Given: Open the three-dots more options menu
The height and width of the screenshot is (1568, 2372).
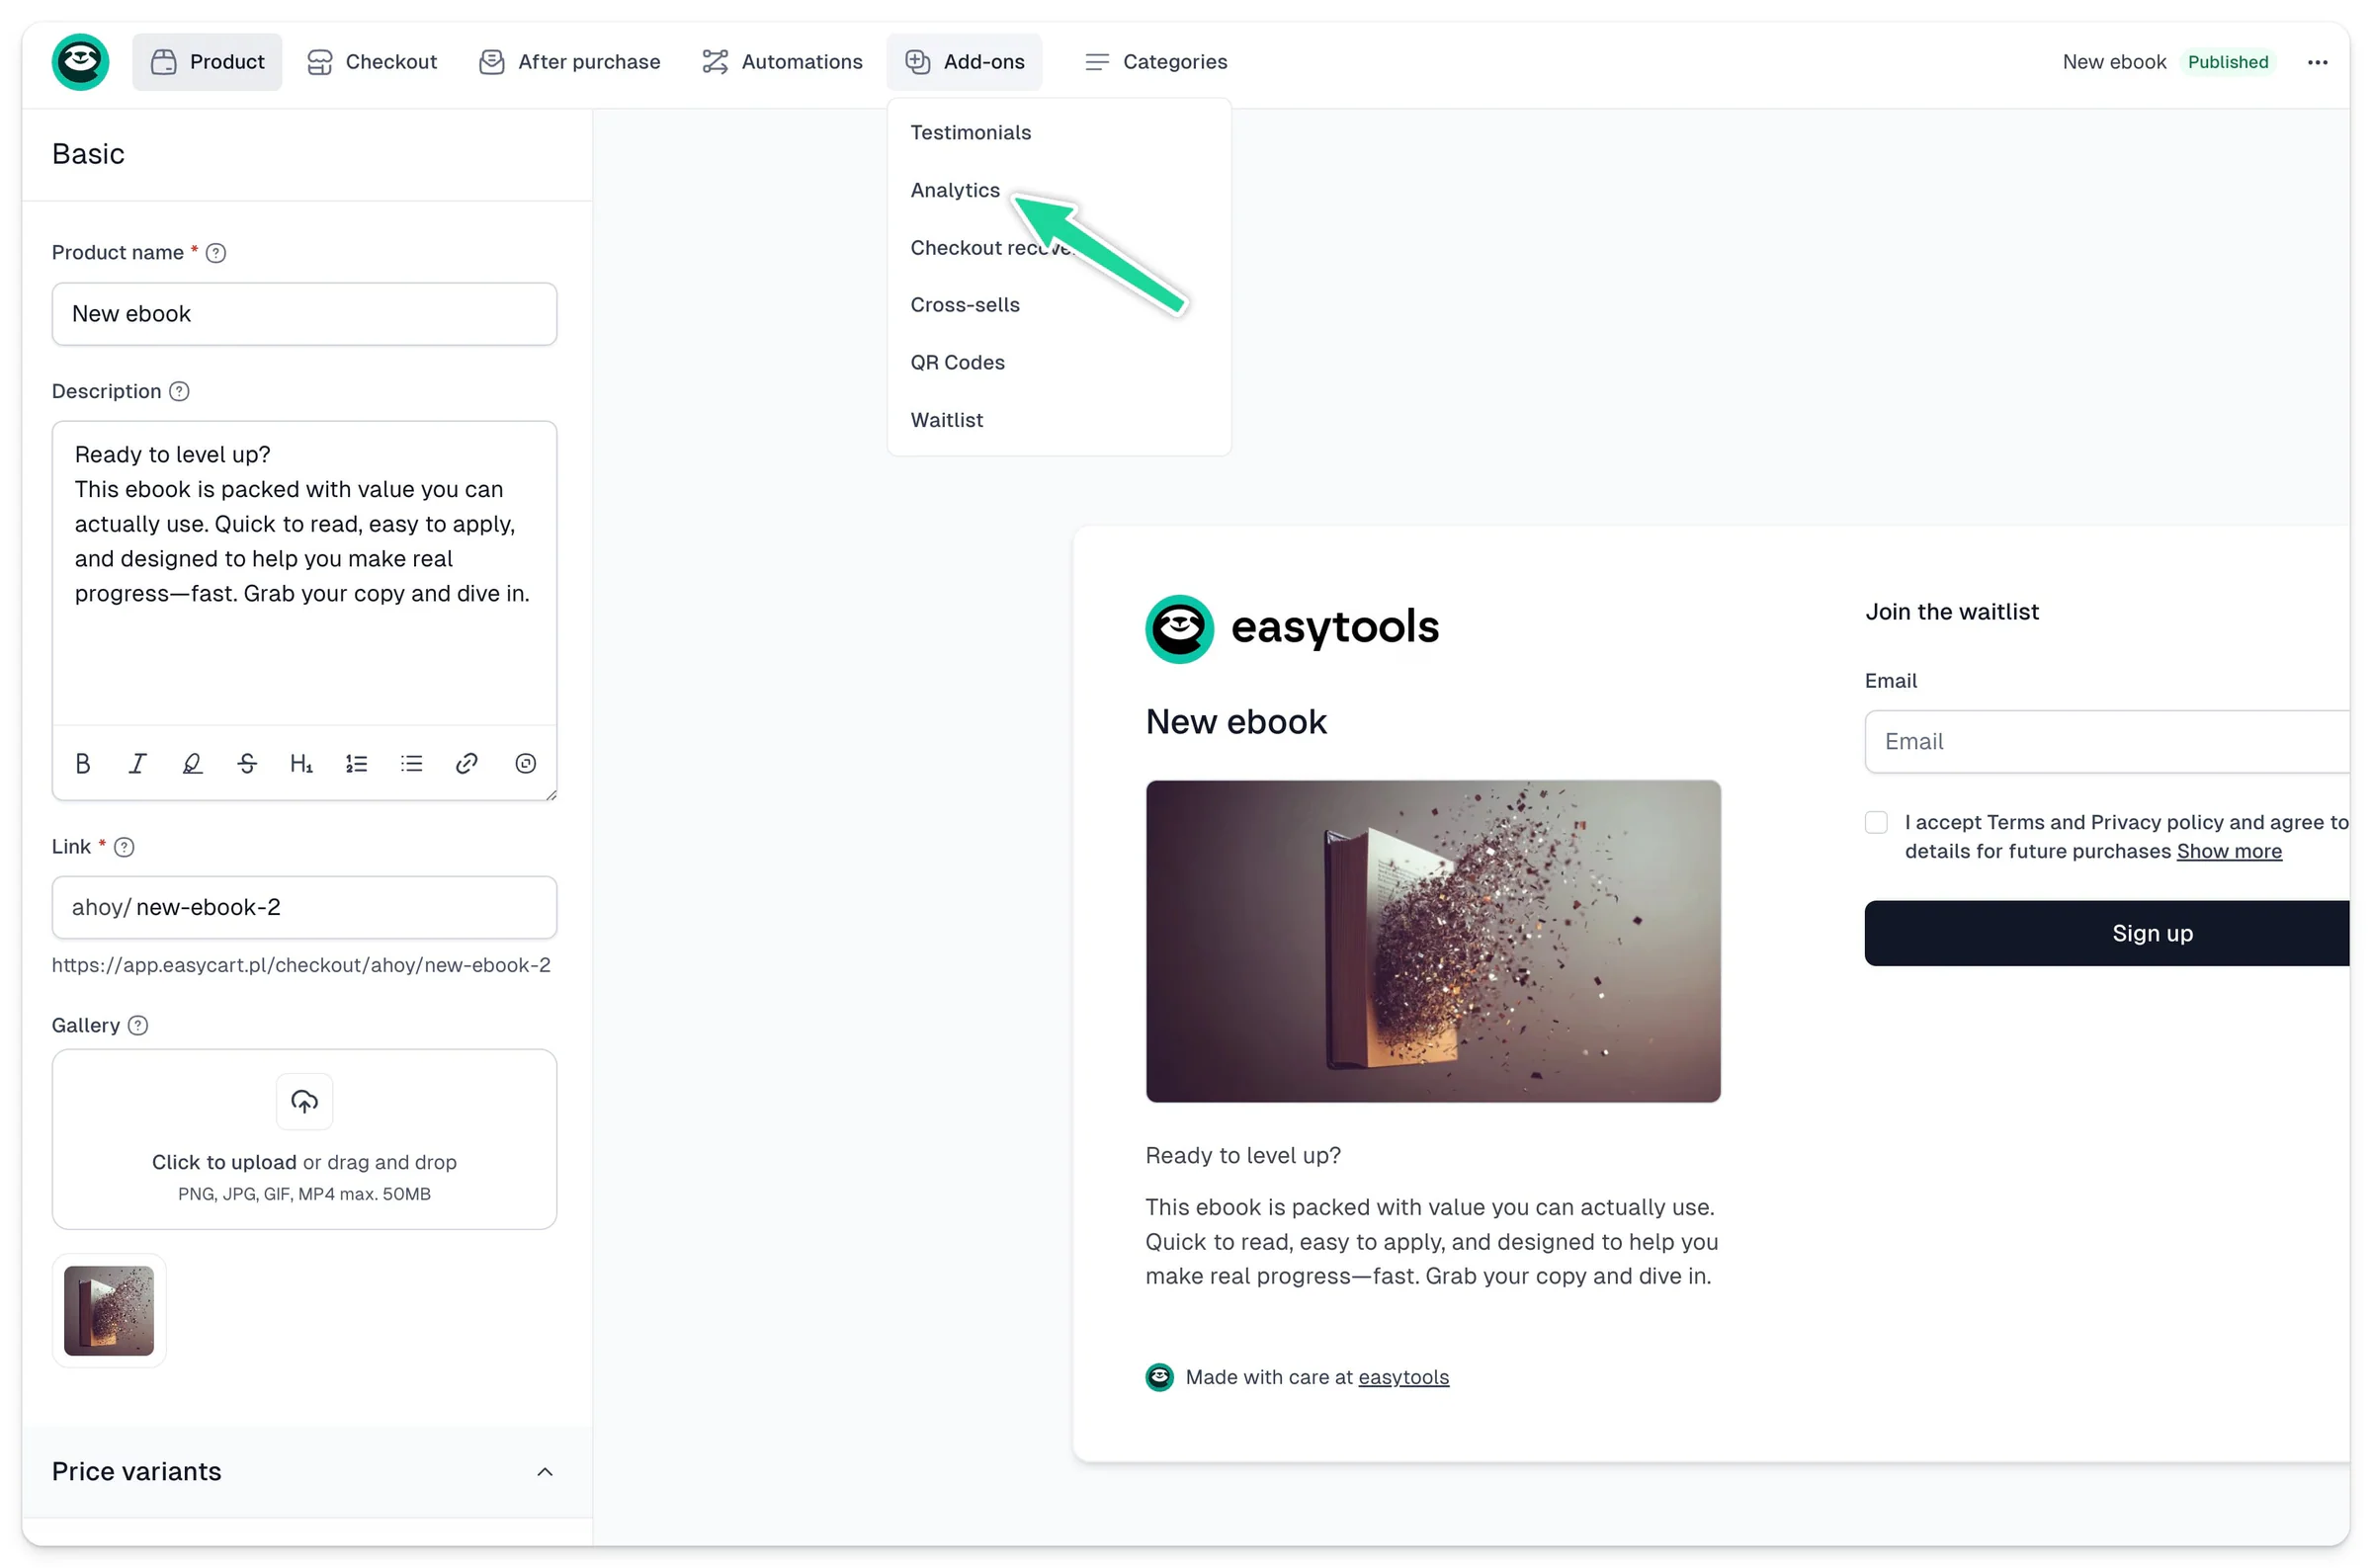Looking at the screenshot, I should pyautogui.click(x=2317, y=62).
